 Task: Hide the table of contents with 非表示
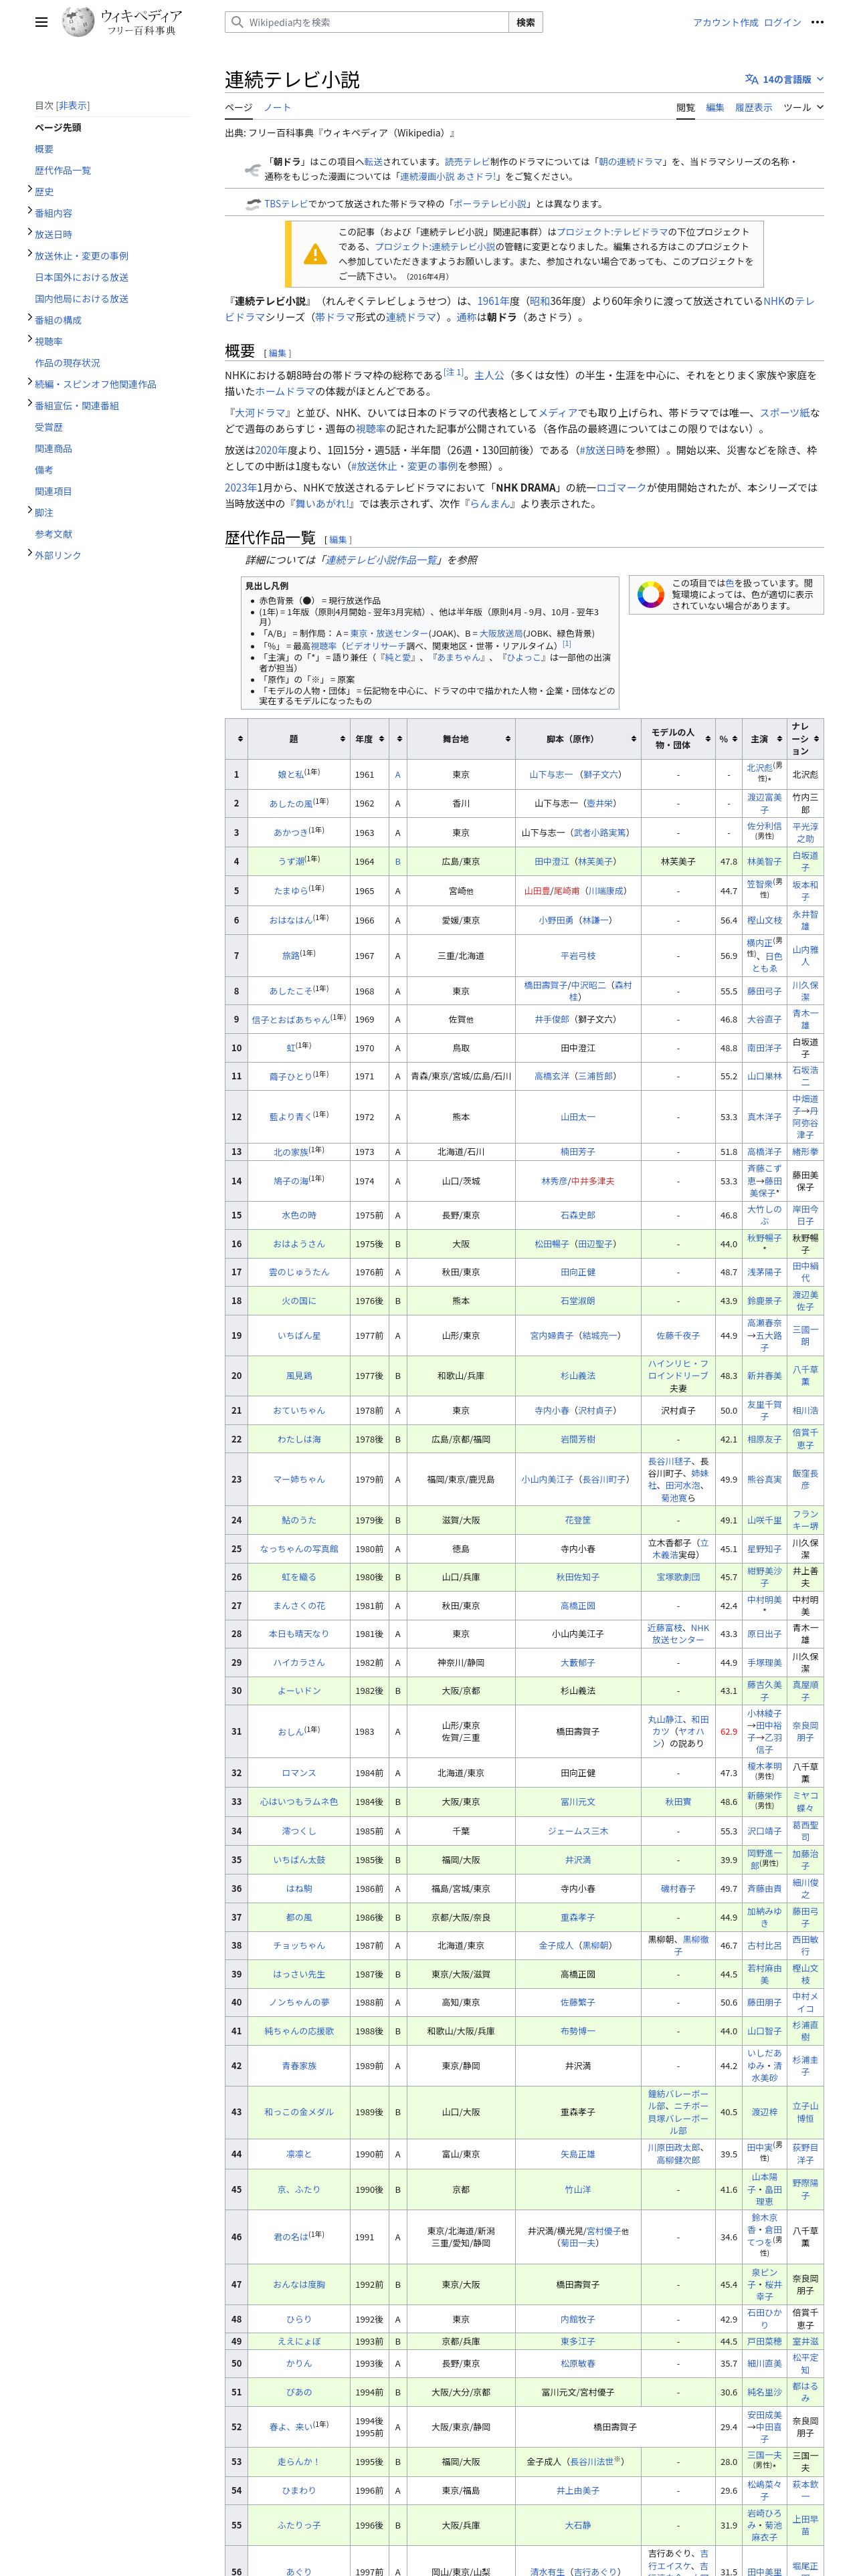tap(72, 105)
